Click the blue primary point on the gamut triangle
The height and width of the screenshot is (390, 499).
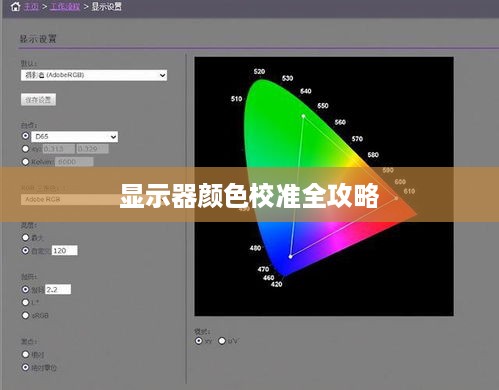point(290,257)
